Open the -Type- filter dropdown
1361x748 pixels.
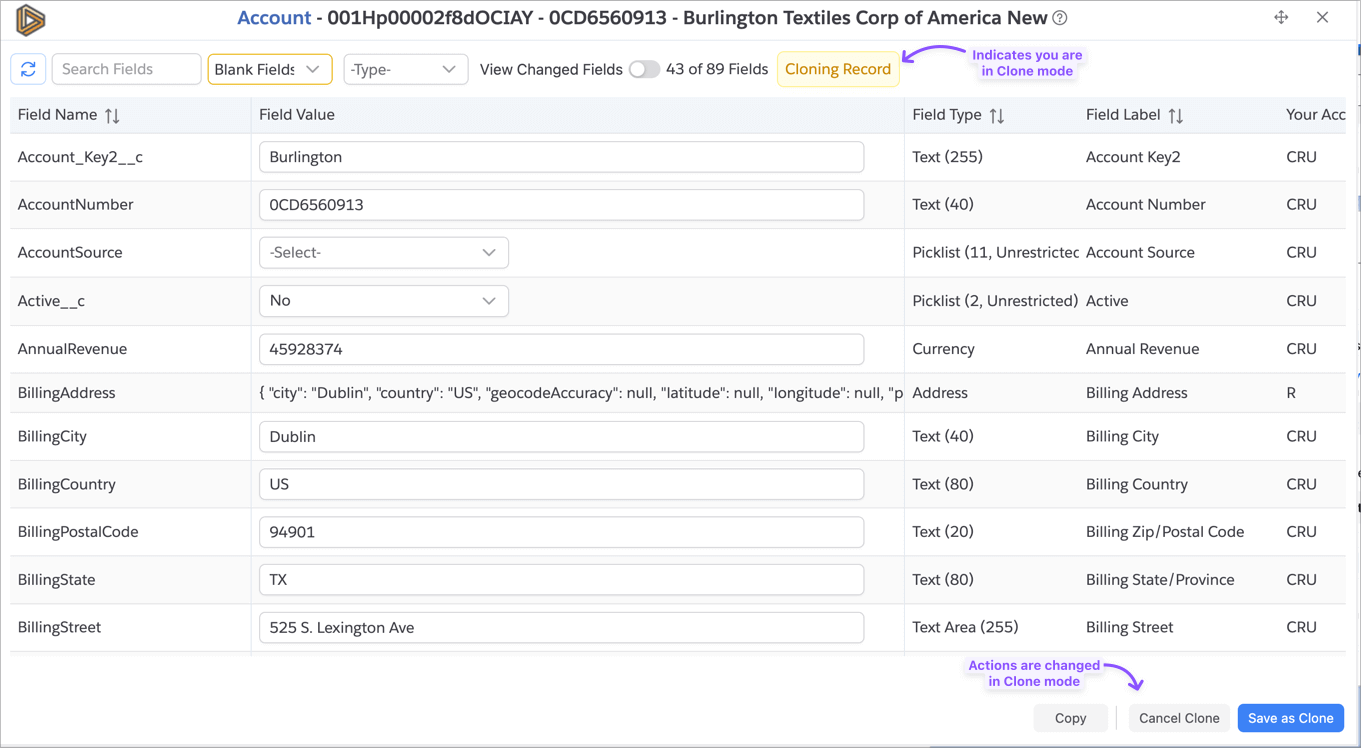pos(405,69)
